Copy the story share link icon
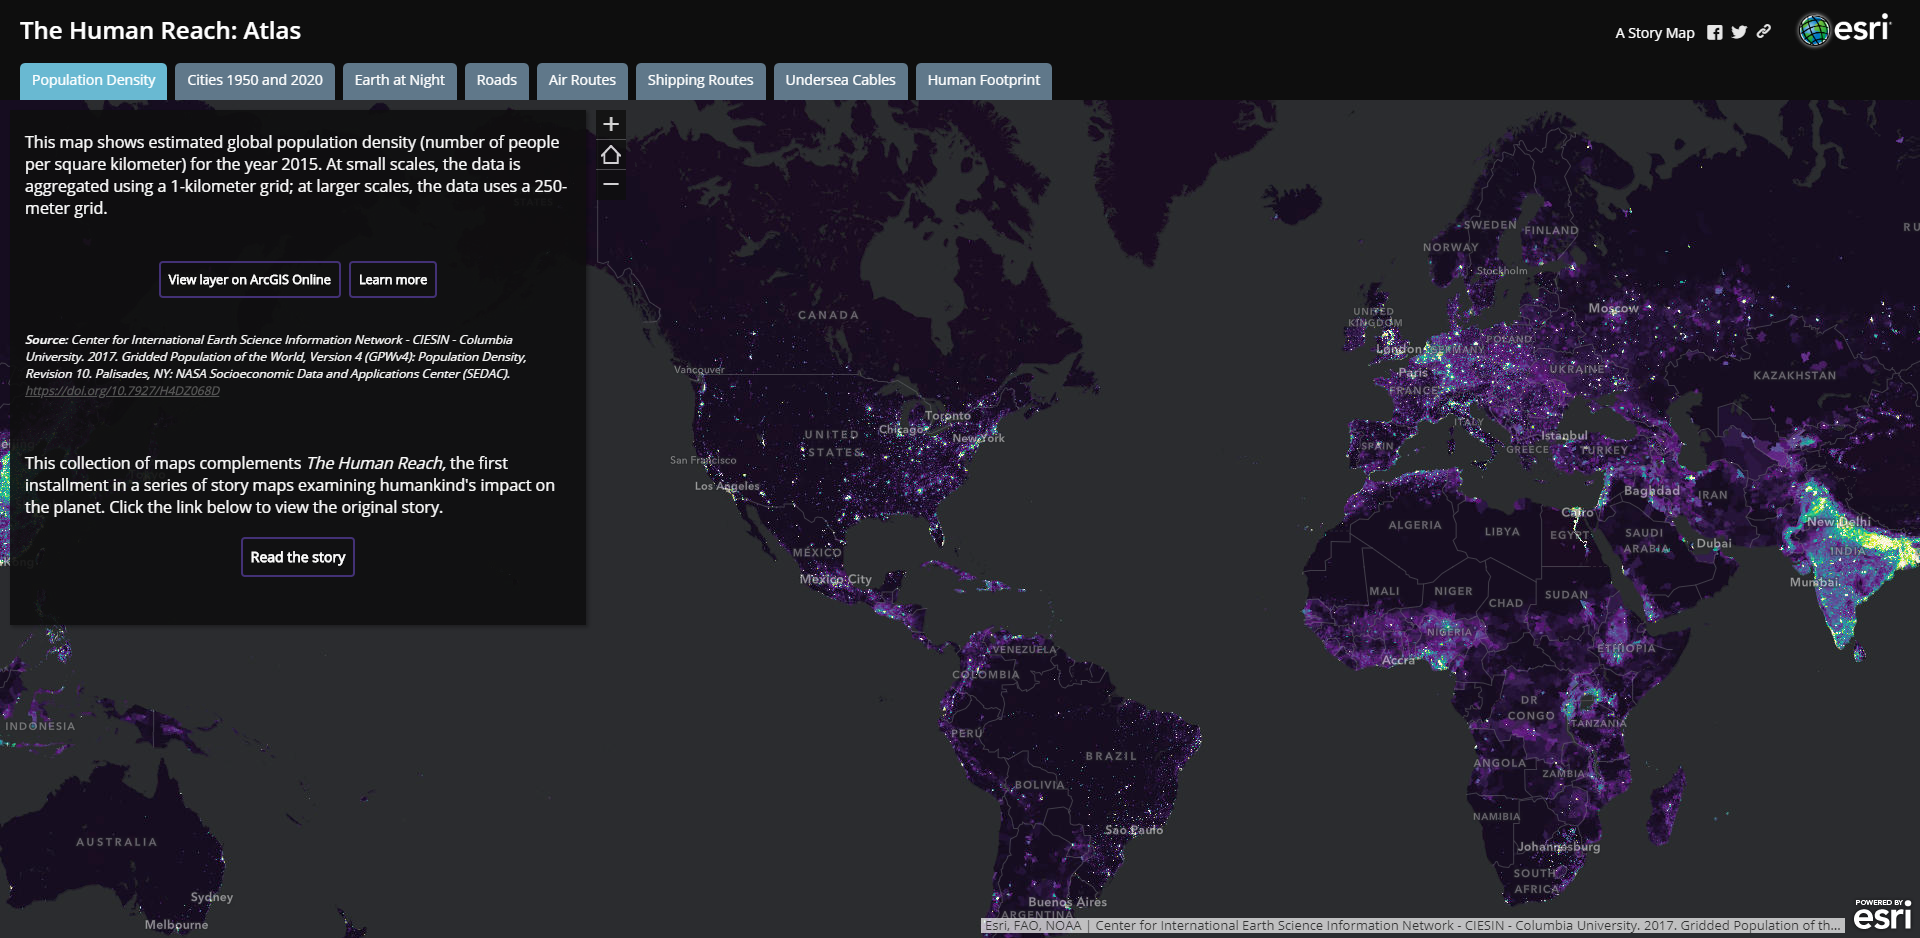This screenshot has width=1920, height=938. [x=1764, y=32]
